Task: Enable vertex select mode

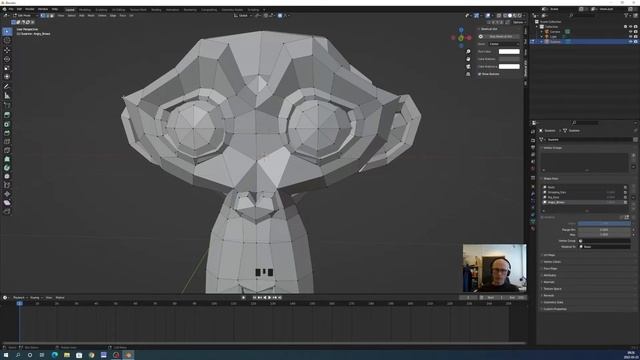Action: coord(42,16)
